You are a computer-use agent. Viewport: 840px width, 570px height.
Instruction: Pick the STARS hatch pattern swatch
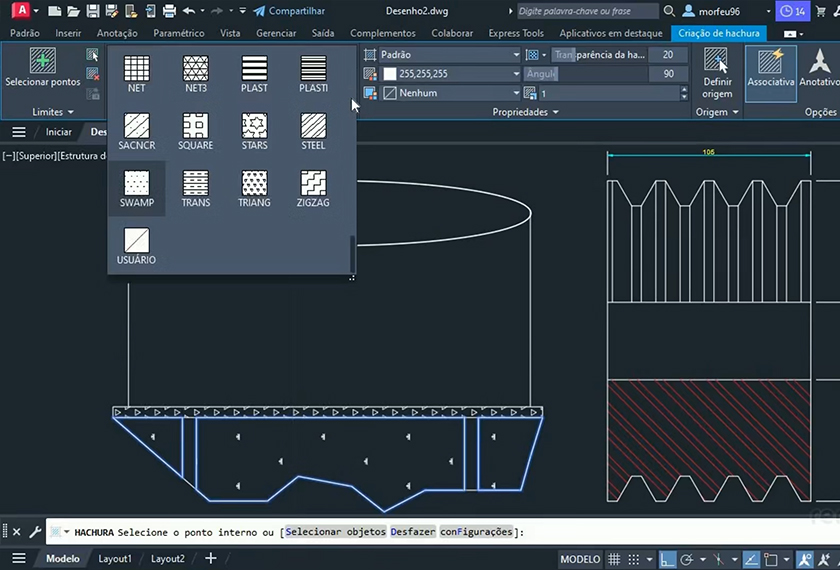click(x=254, y=126)
